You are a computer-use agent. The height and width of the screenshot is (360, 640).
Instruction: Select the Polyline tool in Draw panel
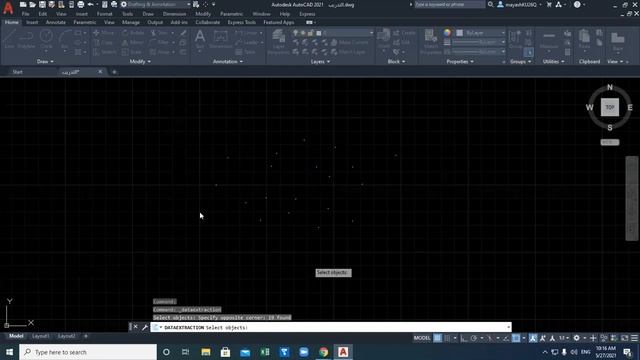(26, 39)
